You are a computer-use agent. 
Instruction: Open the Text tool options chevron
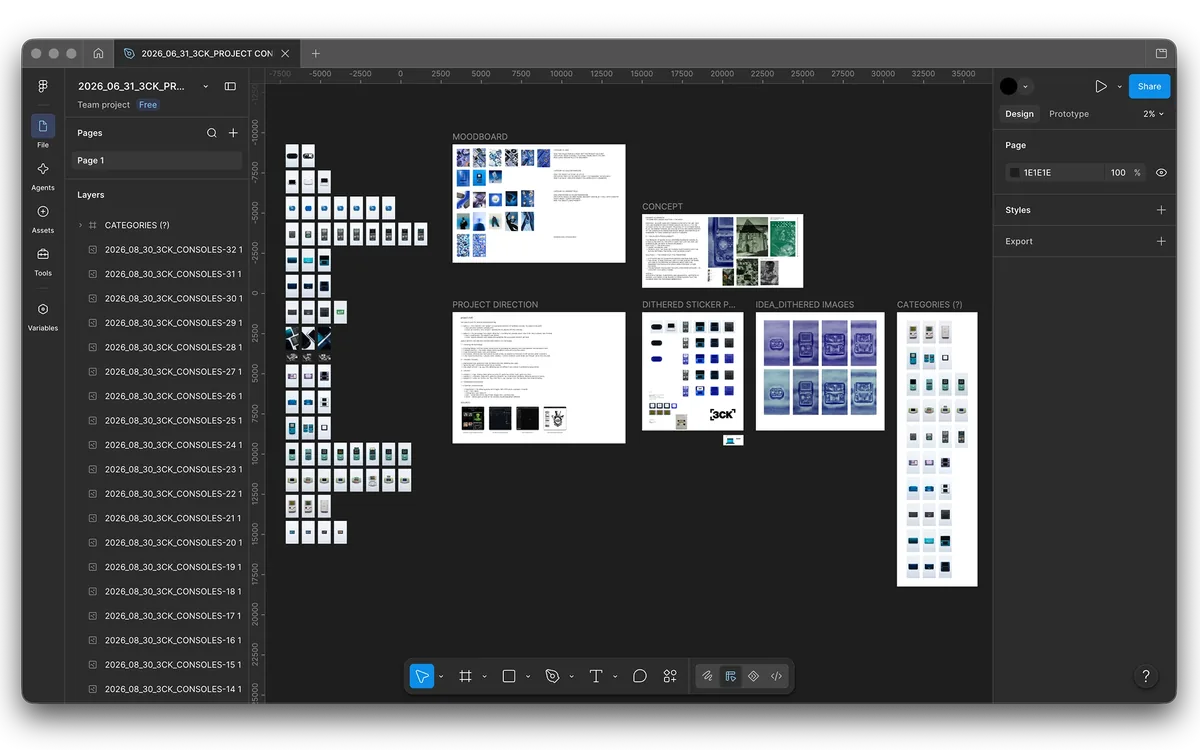pos(615,677)
